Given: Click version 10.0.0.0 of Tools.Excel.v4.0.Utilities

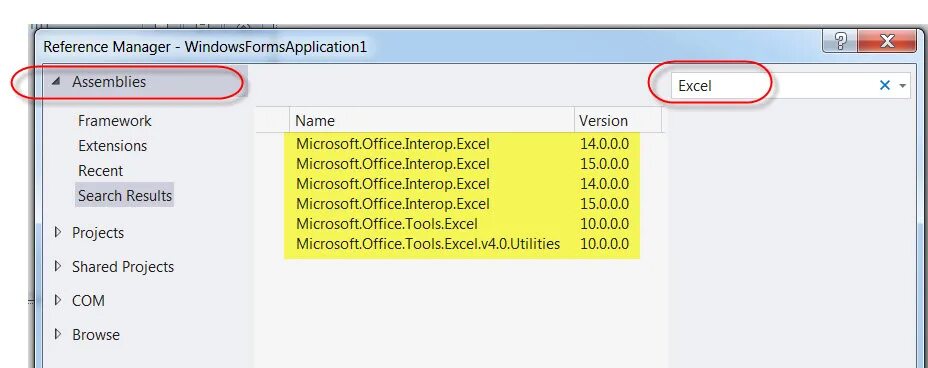Looking at the screenshot, I should (x=604, y=244).
